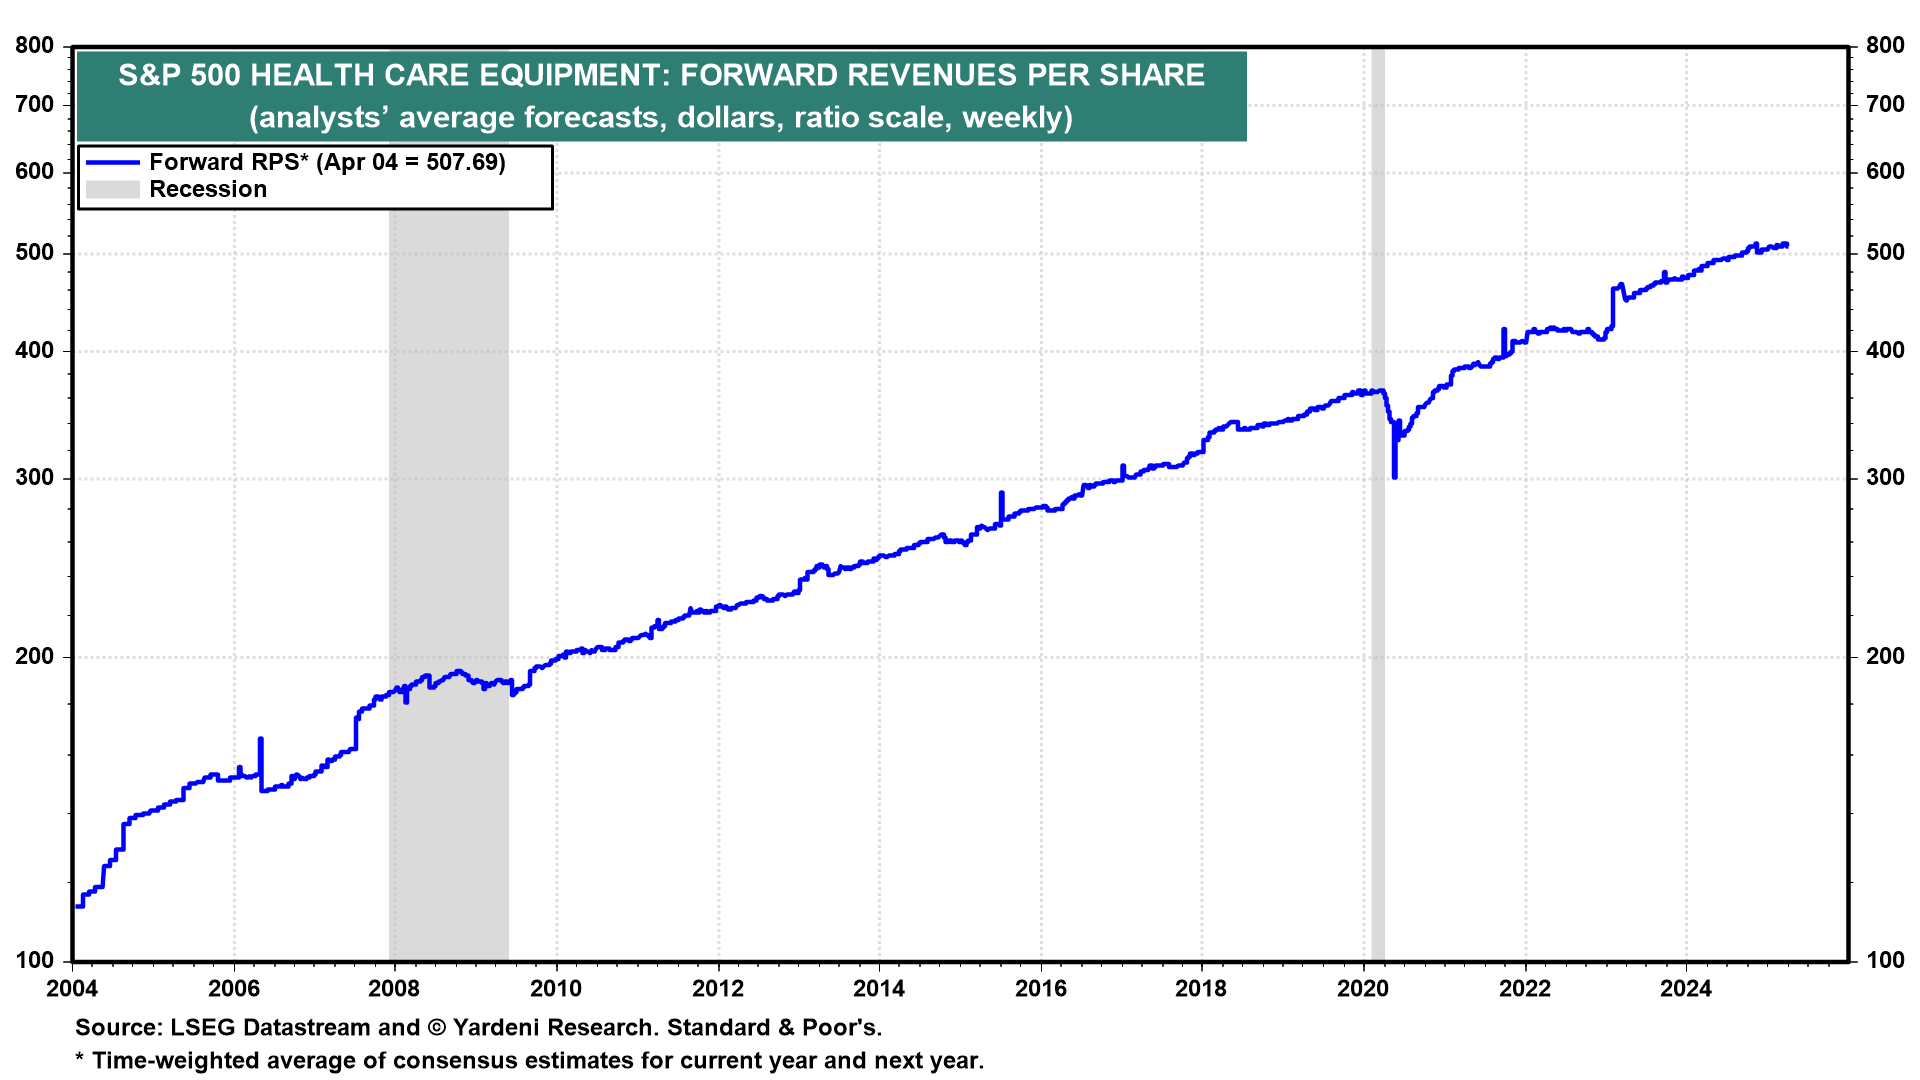Image resolution: width=1920 pixels, height=1080 pixels.
Task: Click the 2008 x-axis year label
Action: pos(394,989)
